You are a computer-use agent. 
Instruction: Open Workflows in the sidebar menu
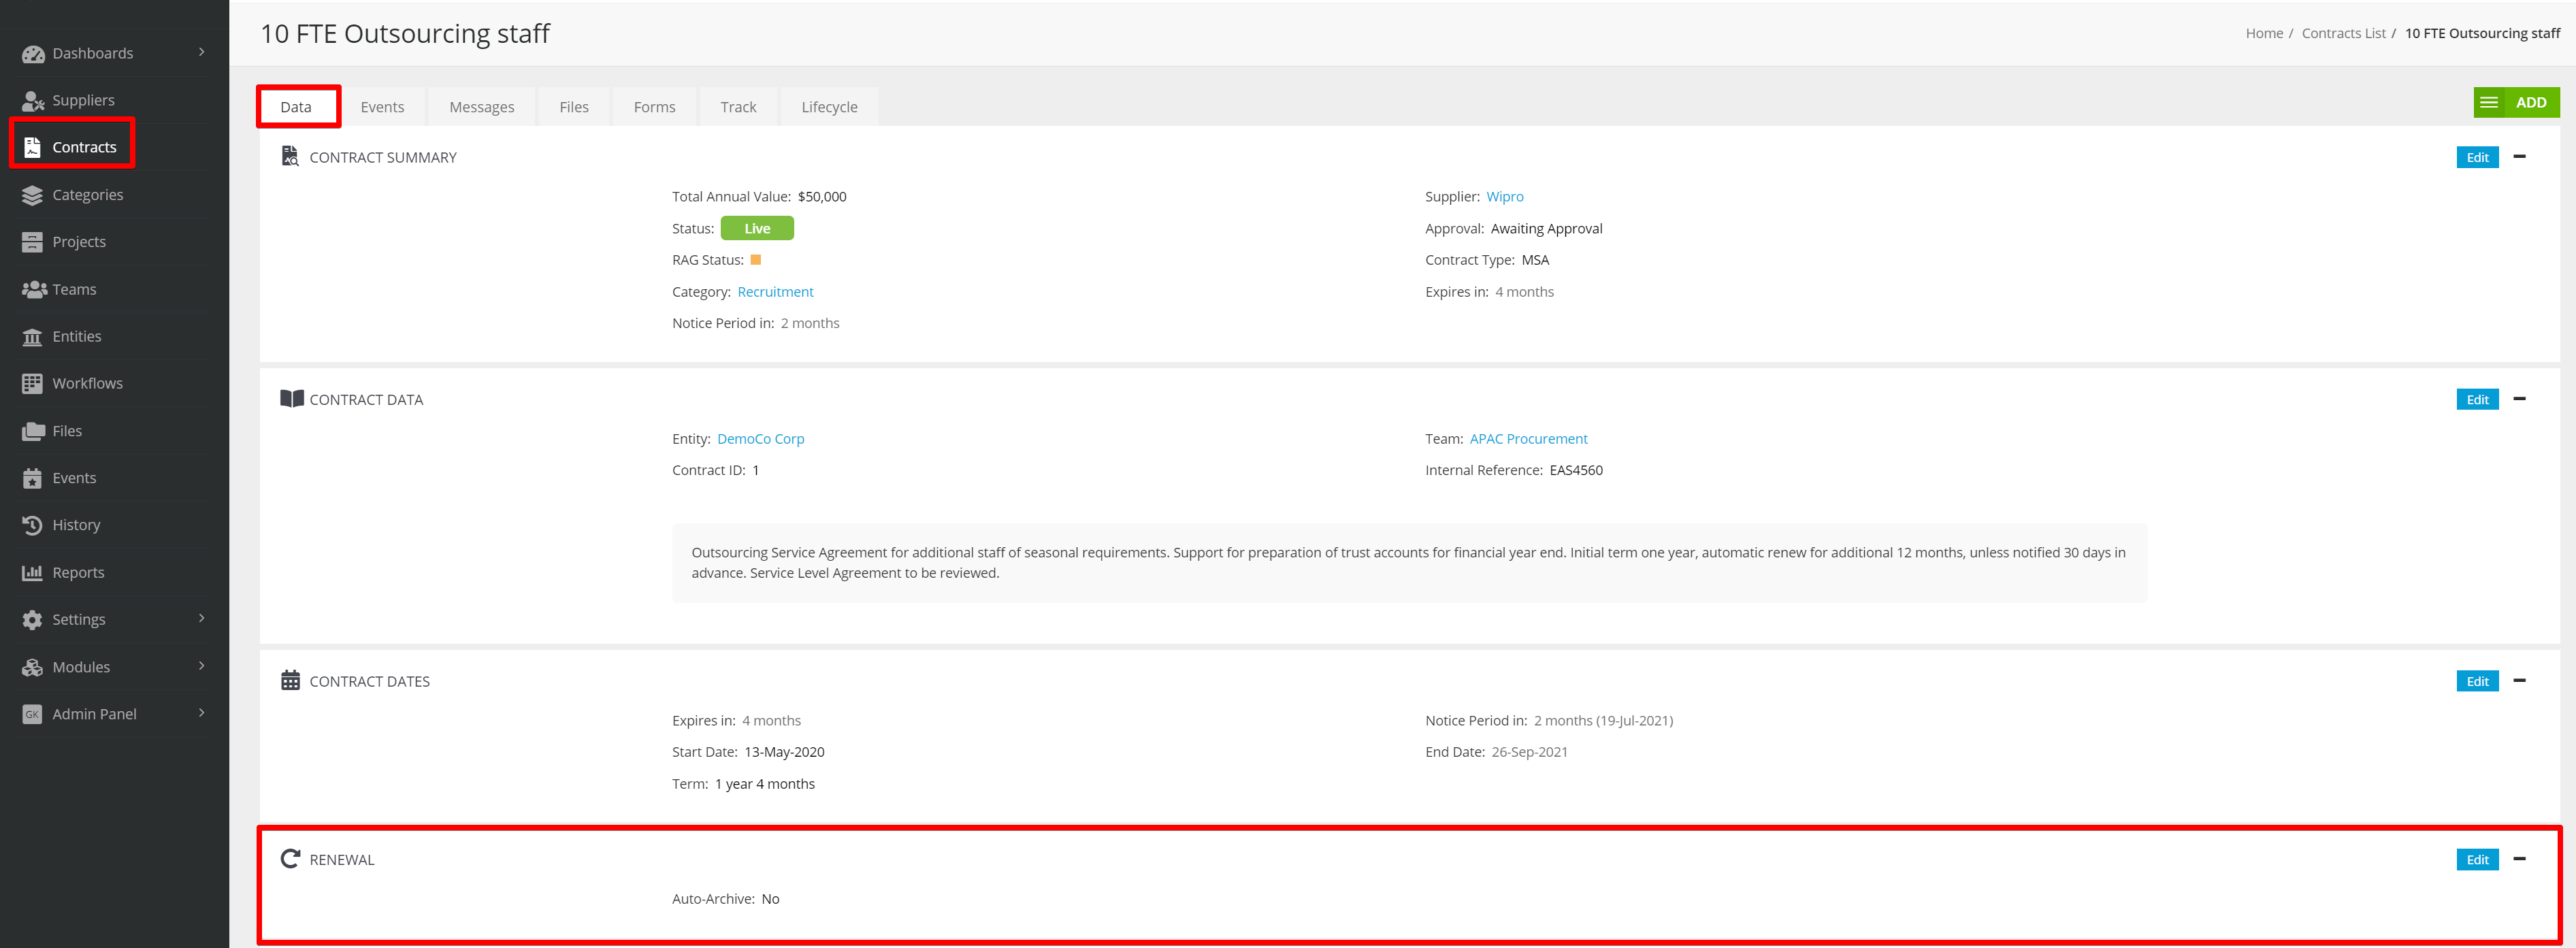tap(87, 384)
